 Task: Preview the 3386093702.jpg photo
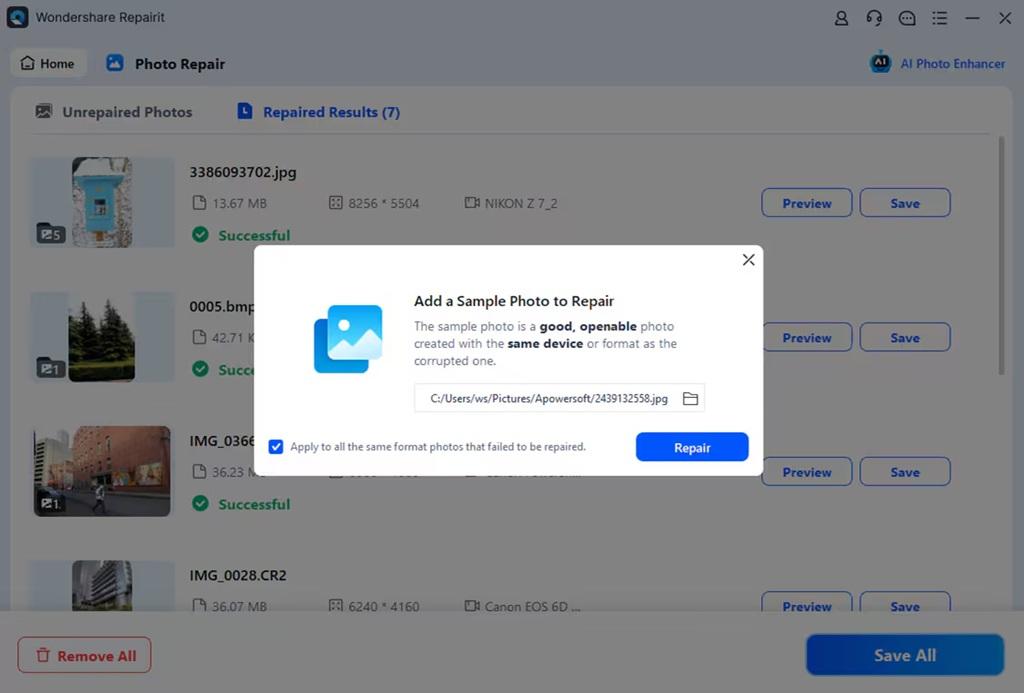click(806, 203)
